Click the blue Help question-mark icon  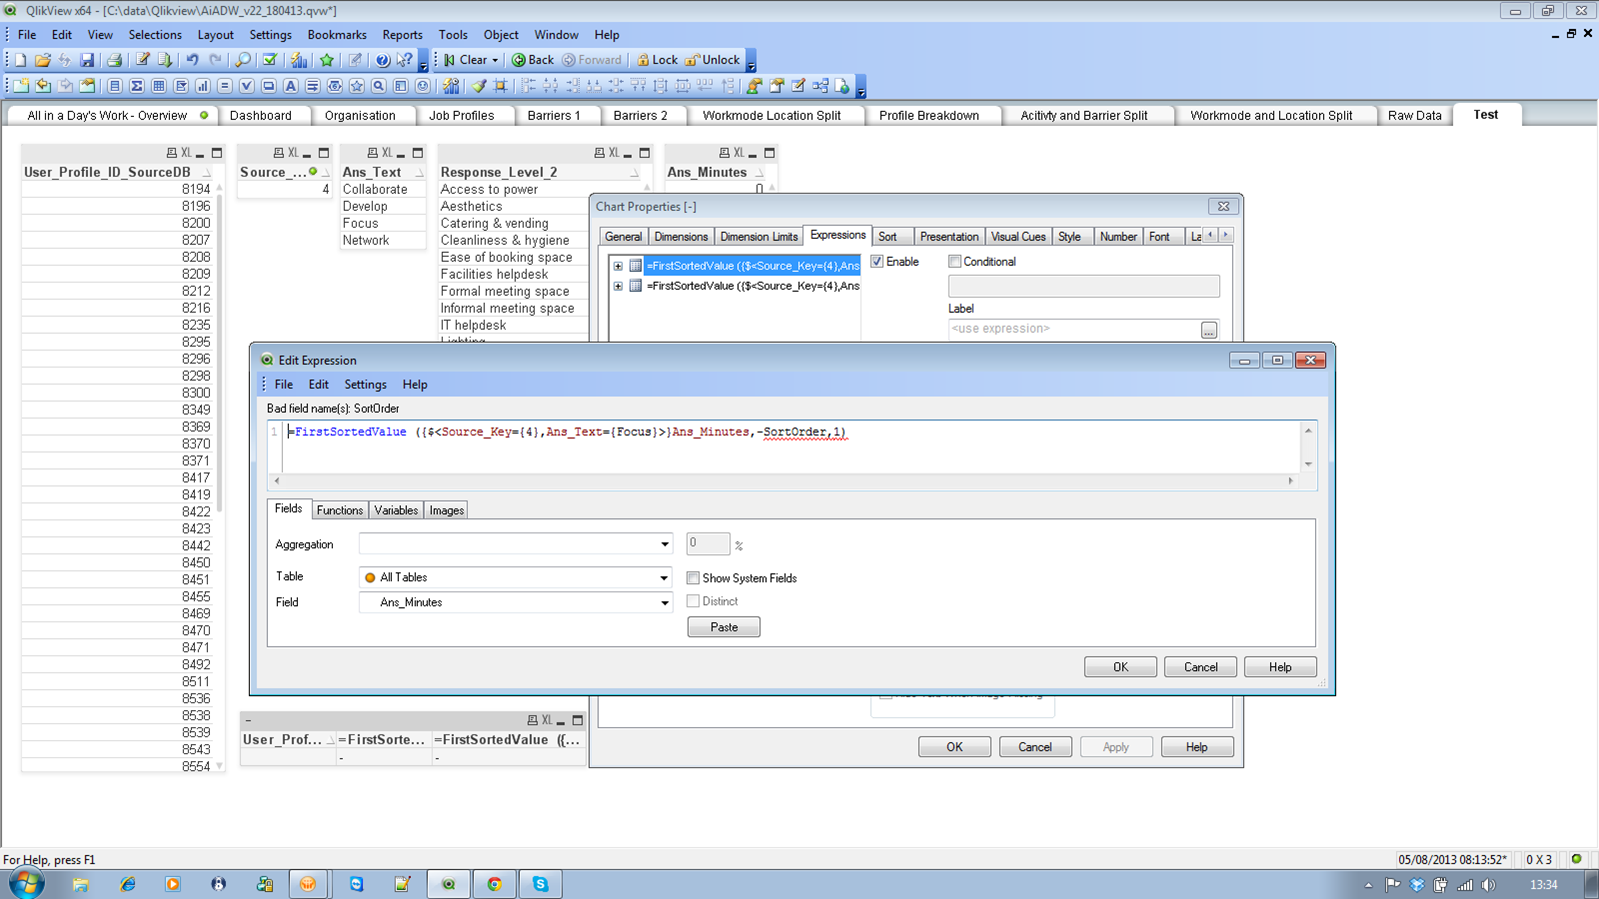pyautogui.click(x=382, y=60)
